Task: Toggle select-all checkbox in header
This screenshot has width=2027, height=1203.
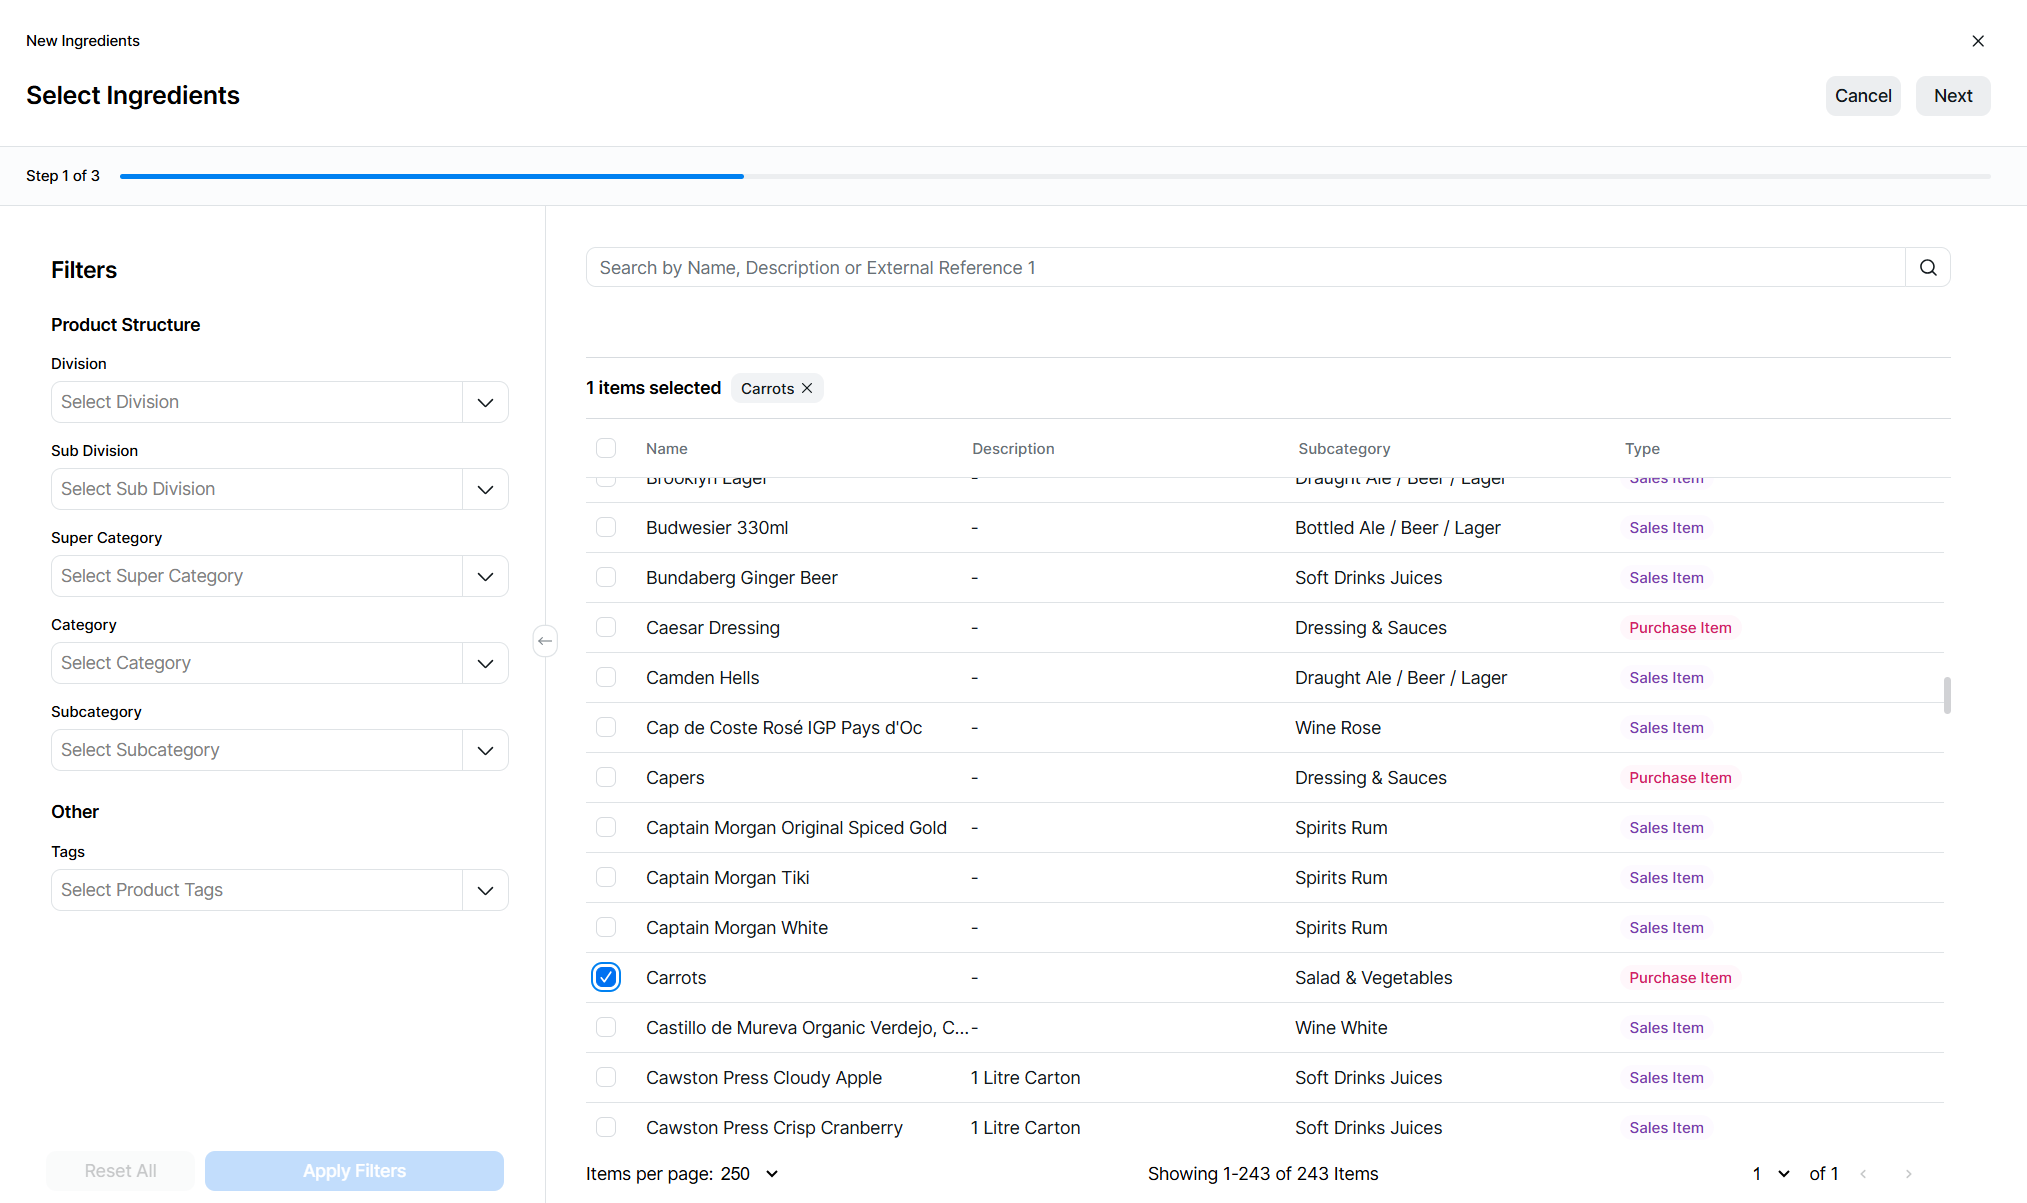Action: pyautogui.click(x=606, y=448)
